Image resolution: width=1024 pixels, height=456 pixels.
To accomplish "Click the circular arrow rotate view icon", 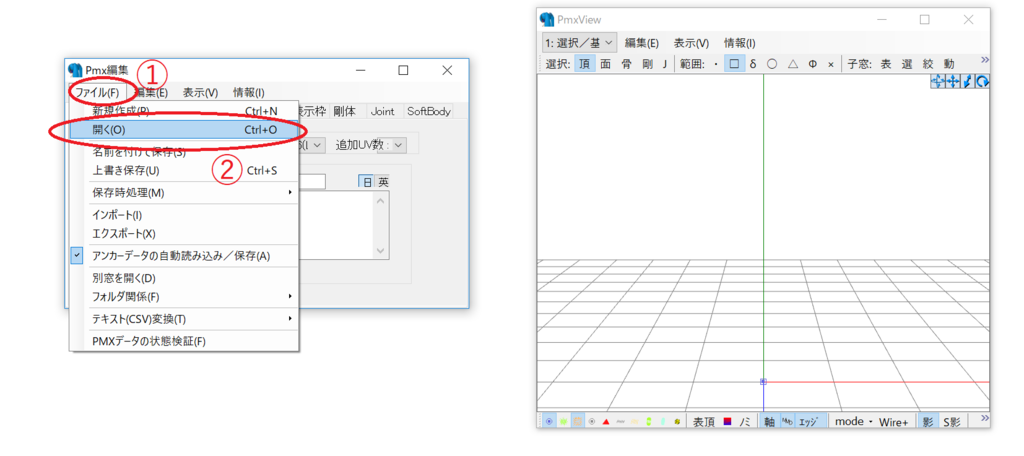I will [982, 82].
